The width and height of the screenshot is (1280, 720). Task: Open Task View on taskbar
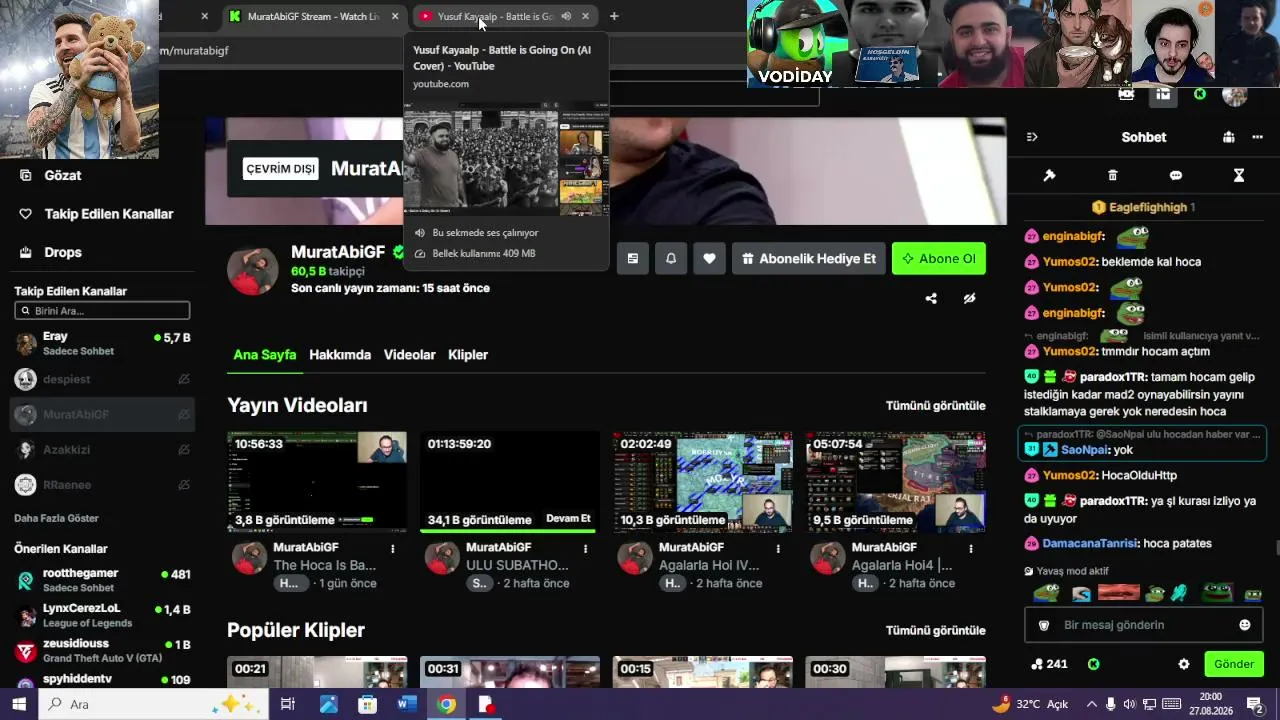point(288,704)
